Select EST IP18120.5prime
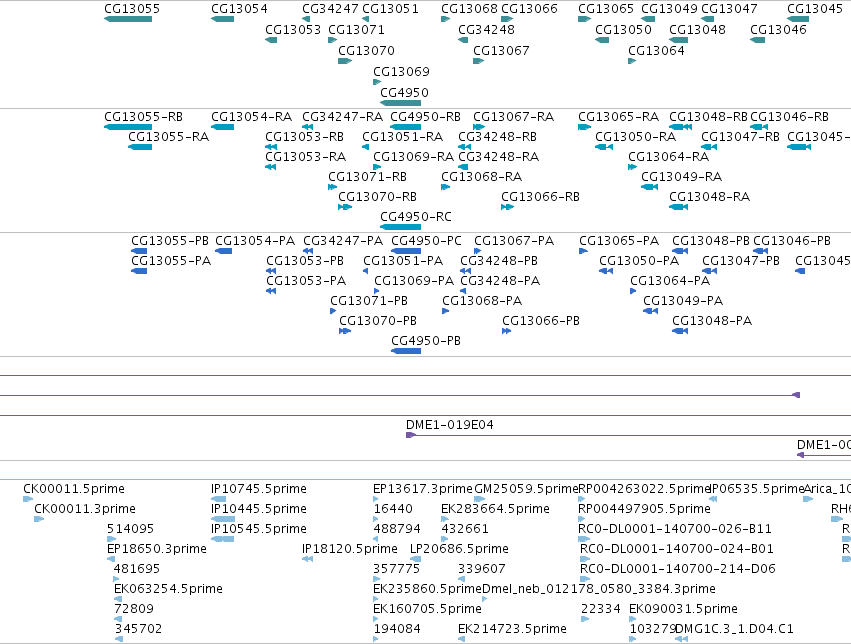Screen dimensions: 851x644 click(x=350, y=549)
